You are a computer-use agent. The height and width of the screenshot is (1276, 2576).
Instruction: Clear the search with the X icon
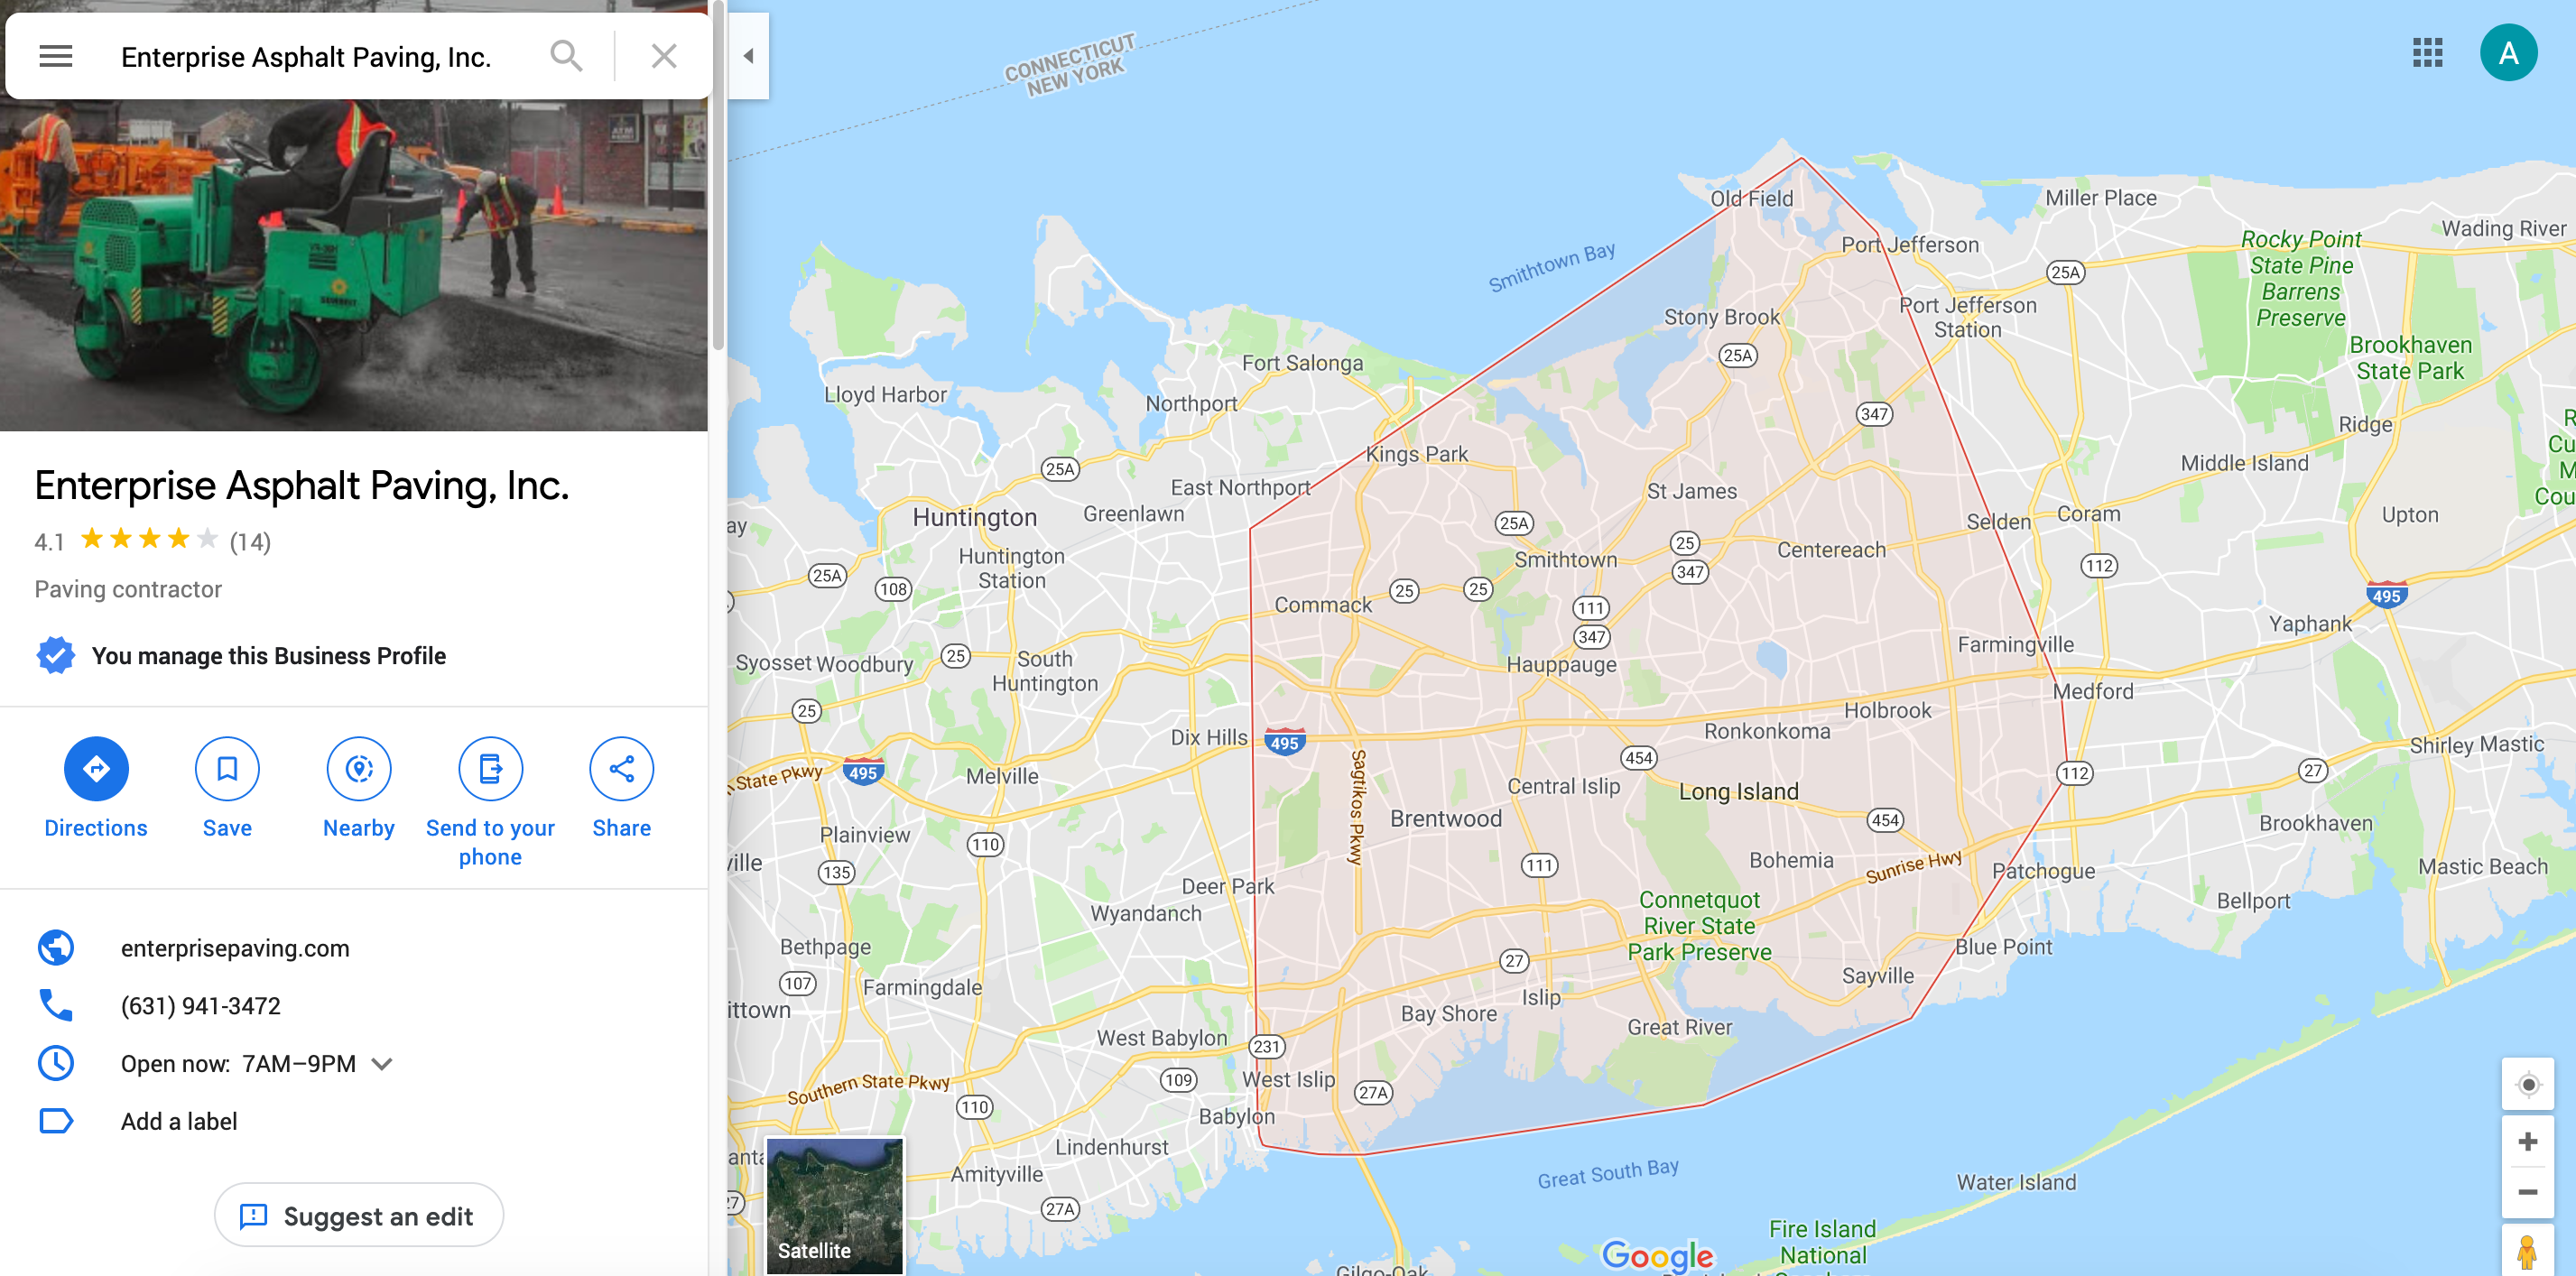coord(664,56)
